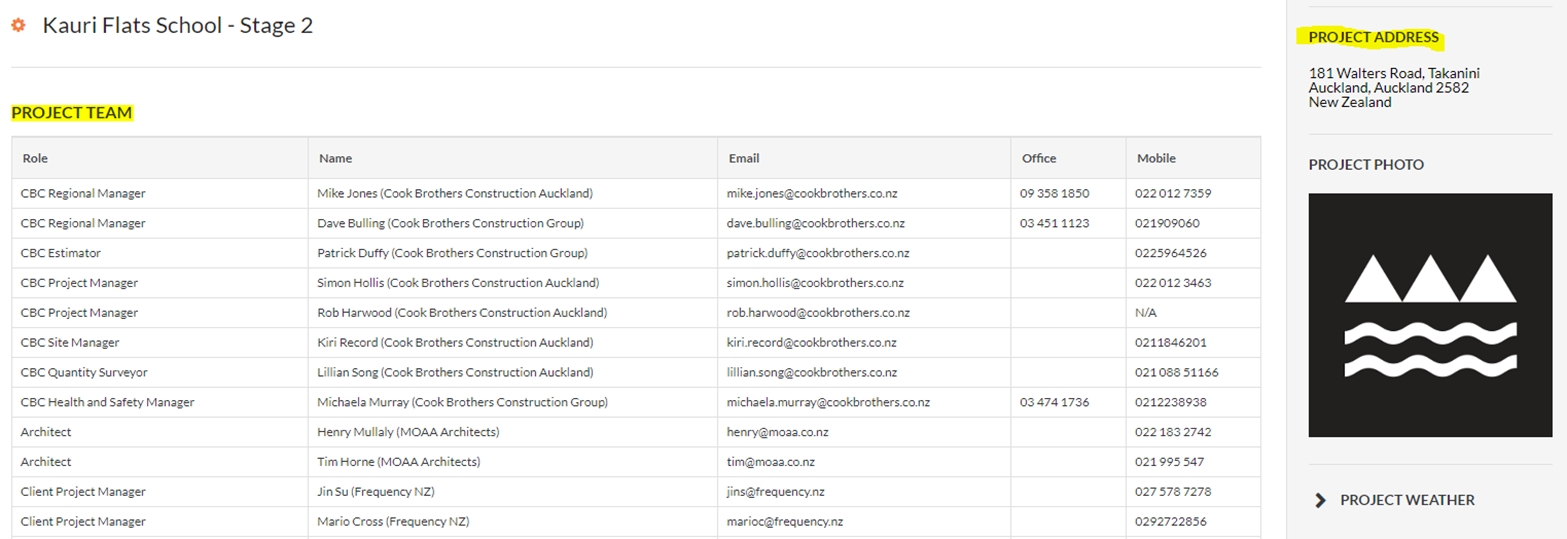The height and width of the screenshot is (539, 1567).
Task: Click CBC Health and Safety Manager role
Action: [108, 403]
